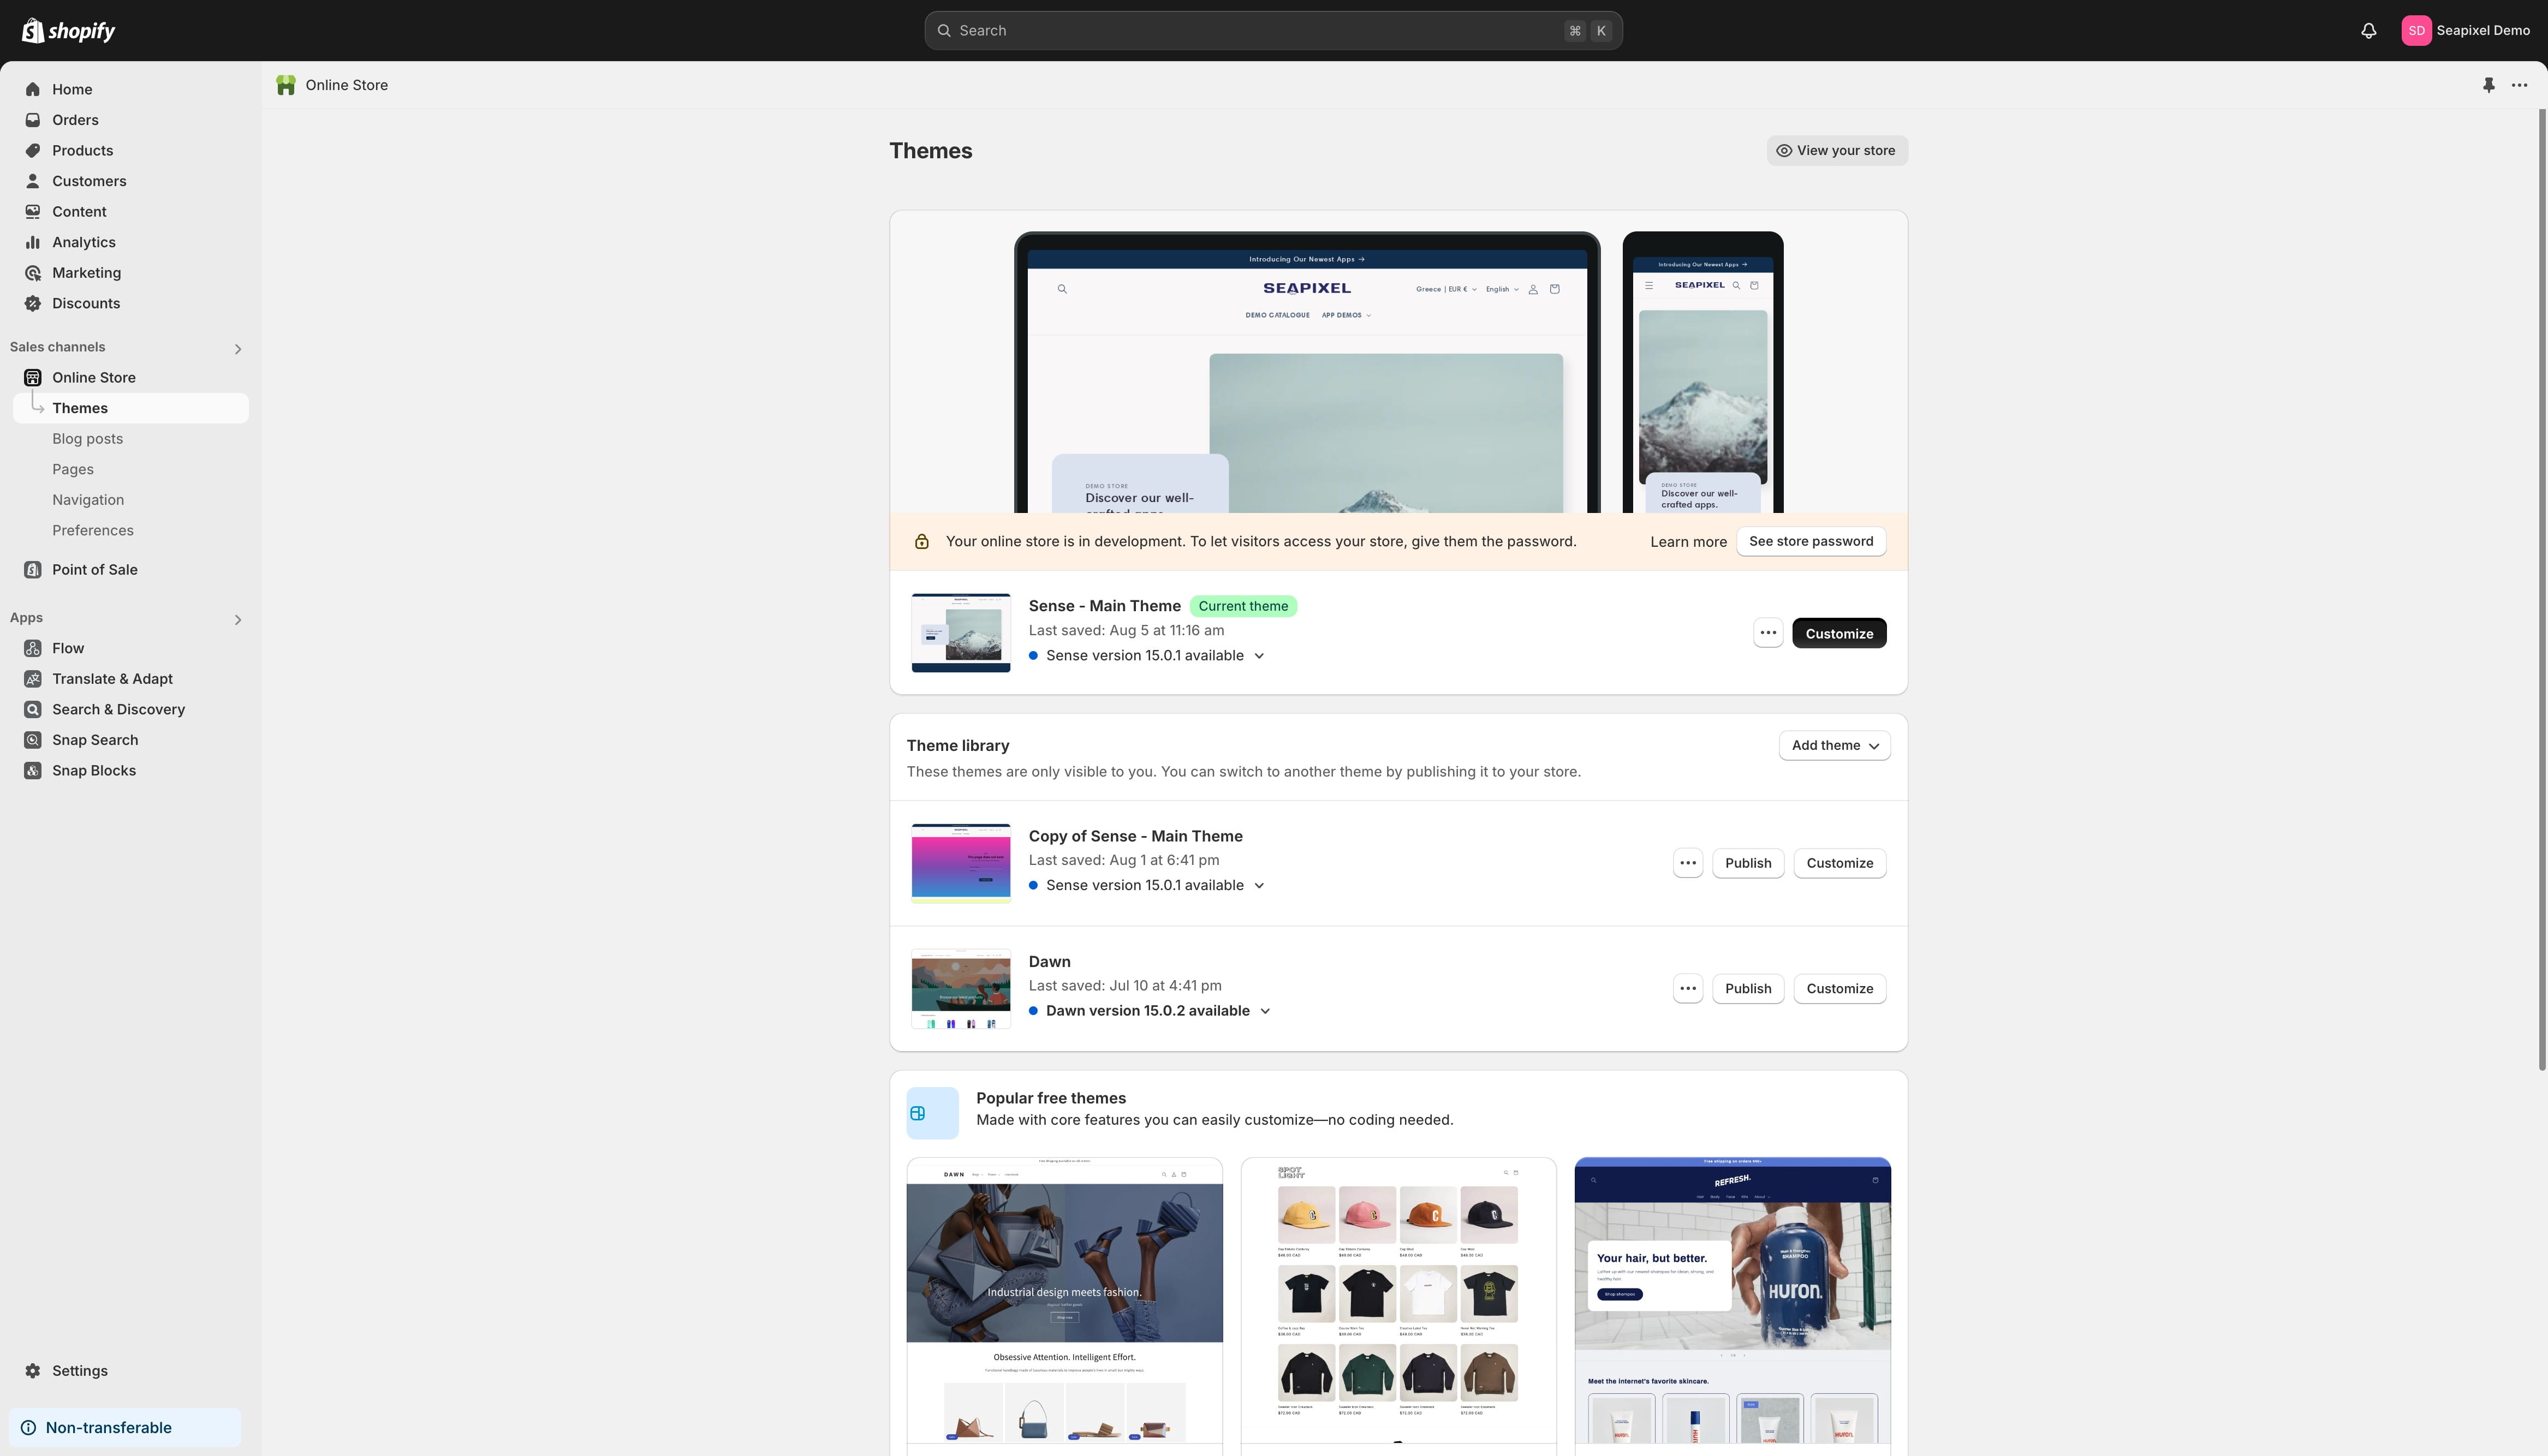Expand the Apps section
The height and width of the screenshot is (1456, 2548).
[238, 620]
